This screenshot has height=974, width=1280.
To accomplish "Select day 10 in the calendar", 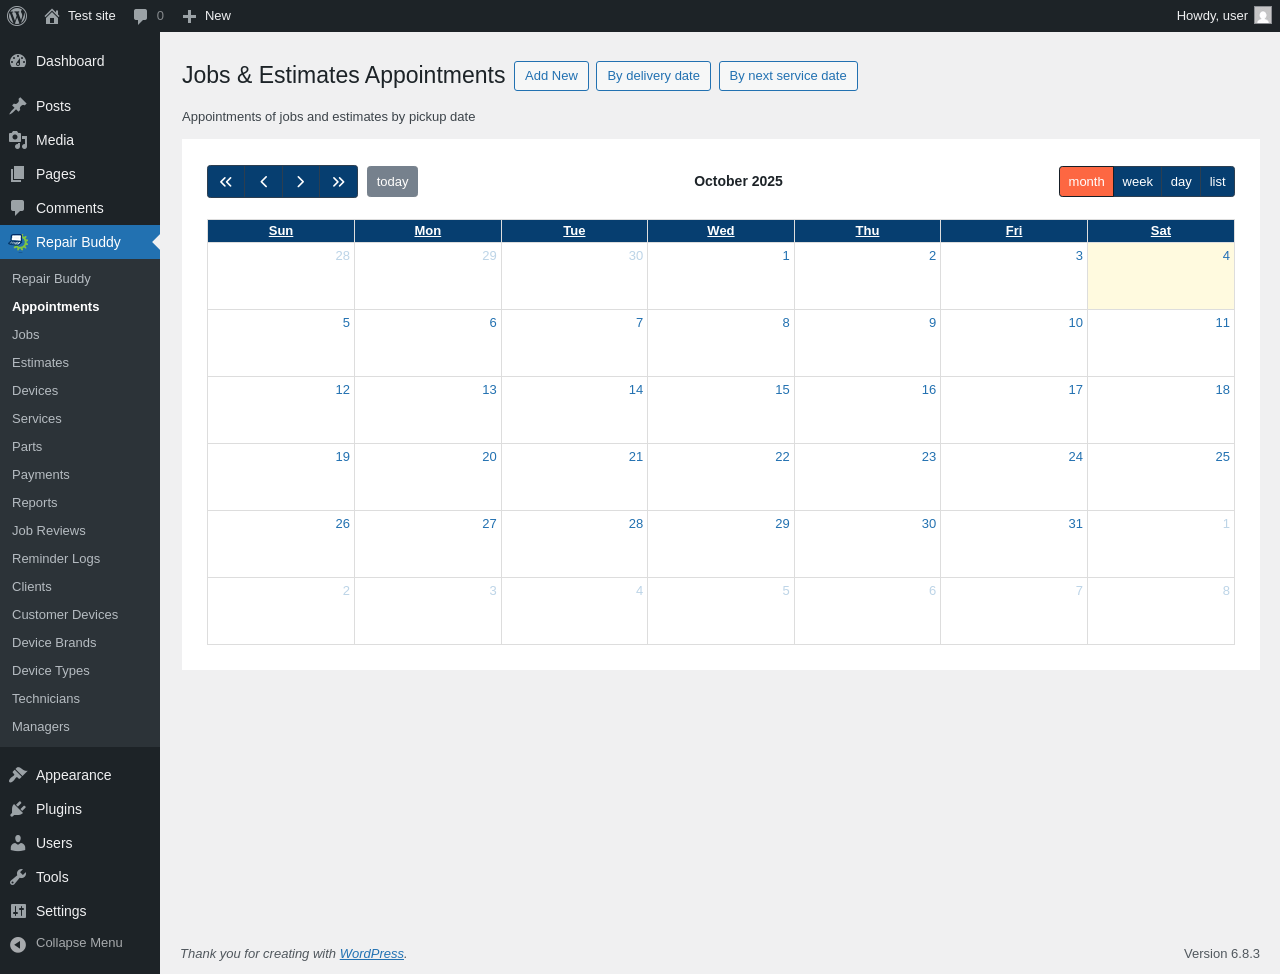I will (1075, 323).
